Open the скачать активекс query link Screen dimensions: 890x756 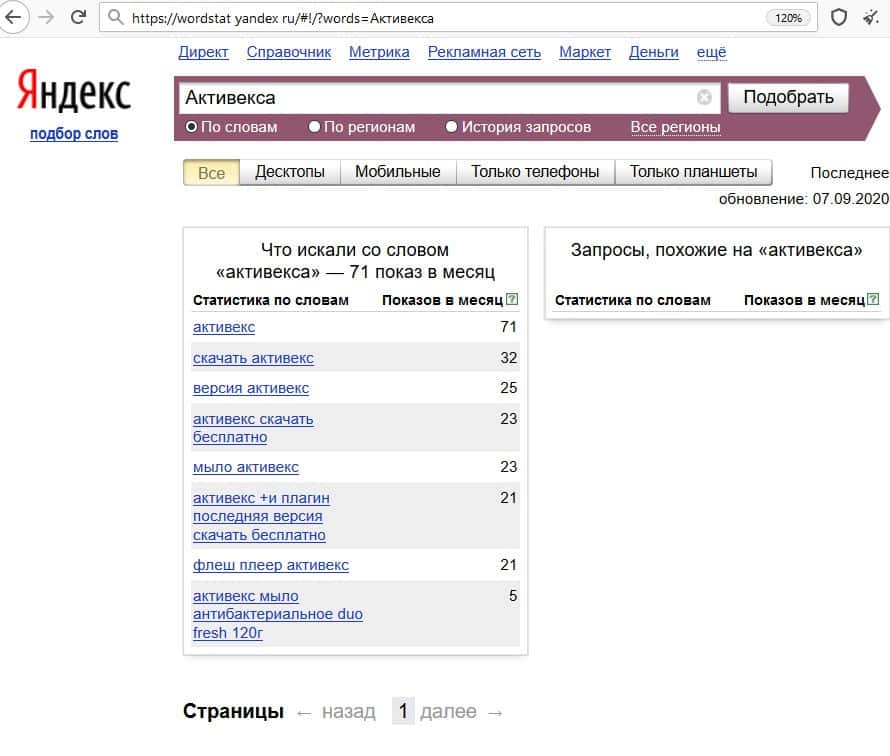tap(253, 358)
